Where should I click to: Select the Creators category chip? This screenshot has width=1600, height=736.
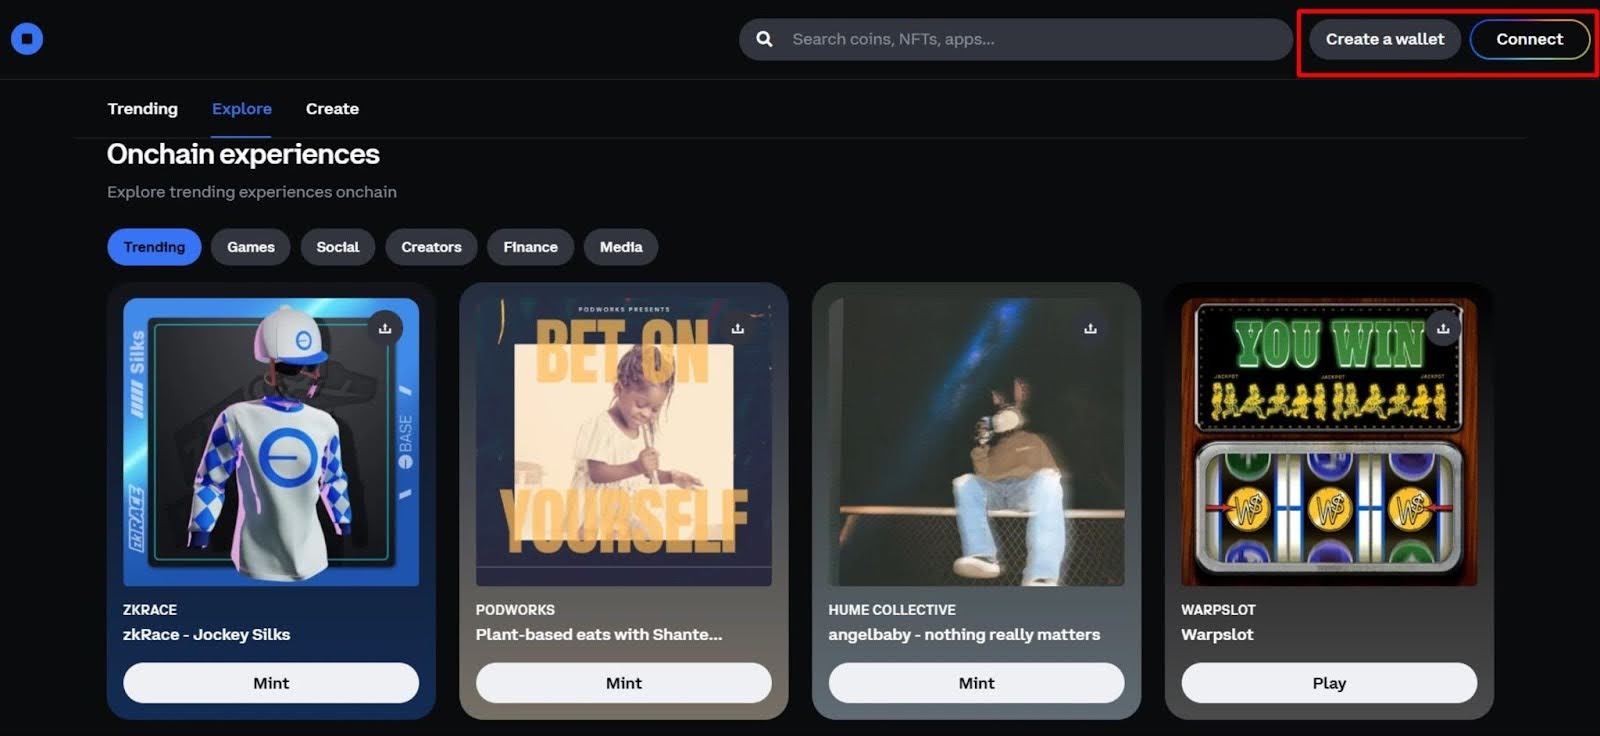pyautogui.click(x=431, y=247)
